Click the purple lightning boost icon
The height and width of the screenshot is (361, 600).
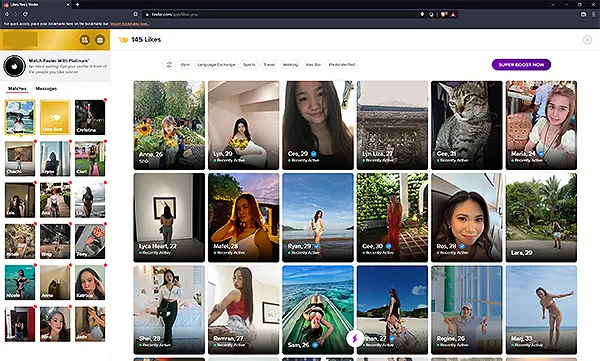tap(355, 339)
